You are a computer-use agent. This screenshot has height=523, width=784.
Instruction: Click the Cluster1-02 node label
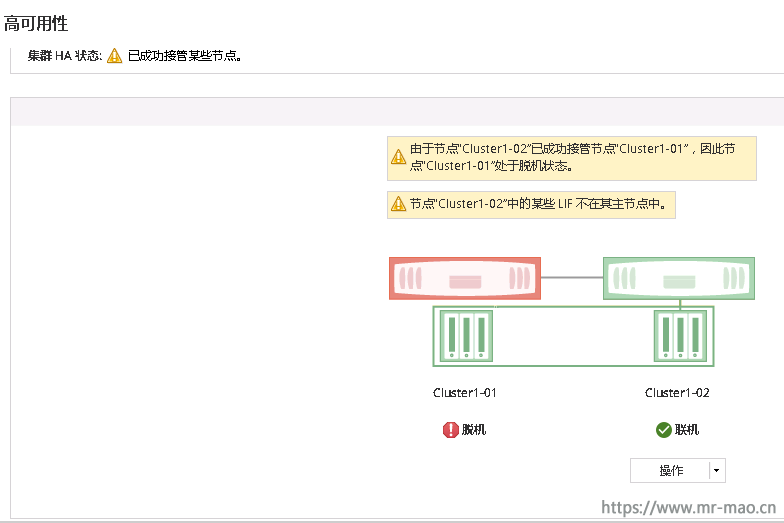tap(677, 393)
